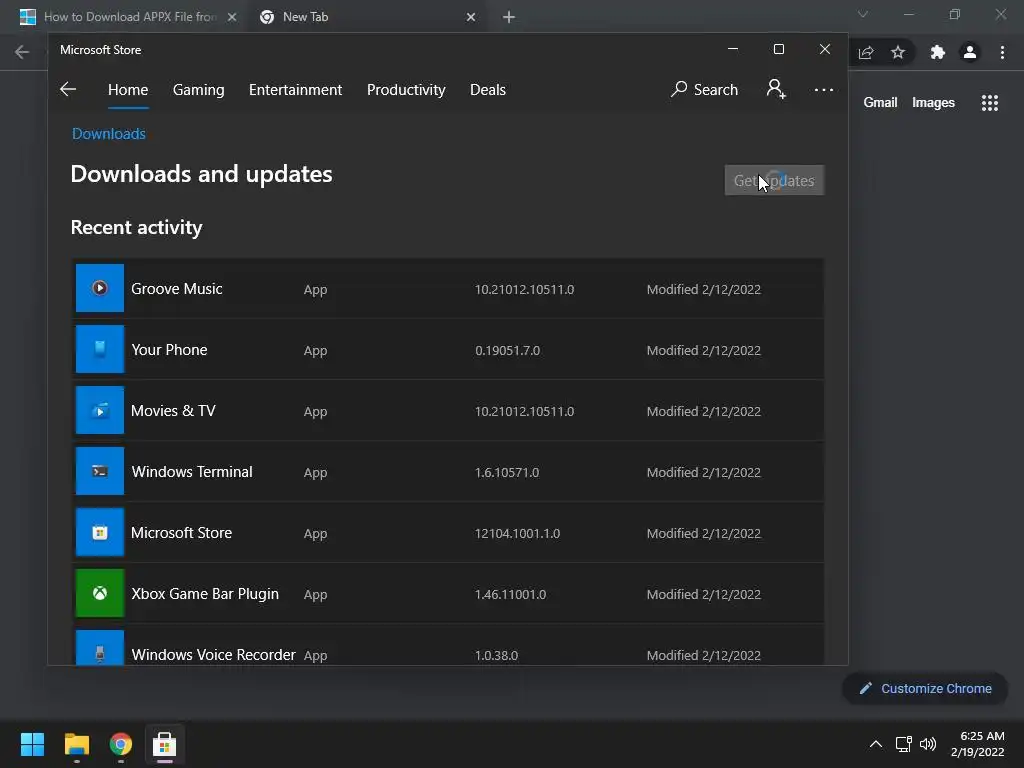The height and width of the screenshot is (768, 1024).
Task: Open volume tray icon
Action: pos(927,744)
